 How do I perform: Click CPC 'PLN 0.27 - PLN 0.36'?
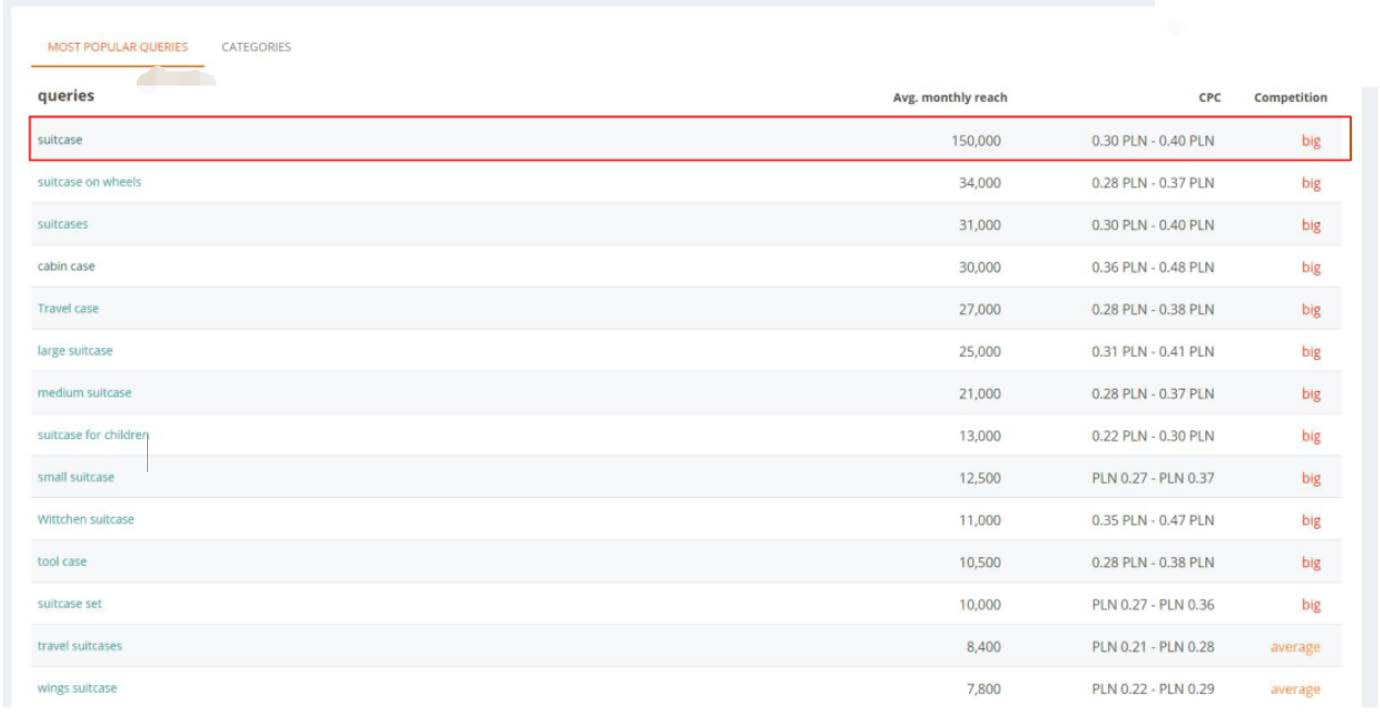1153,605
